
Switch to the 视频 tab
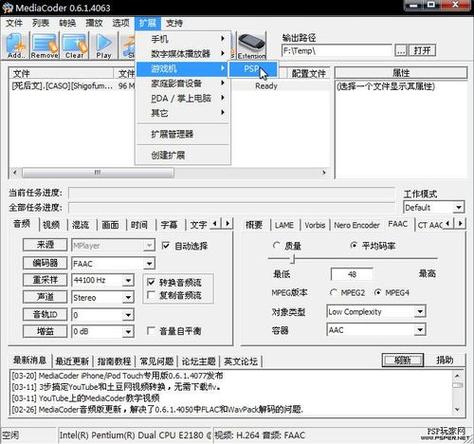pyautogui.click(x=52, y=225)
